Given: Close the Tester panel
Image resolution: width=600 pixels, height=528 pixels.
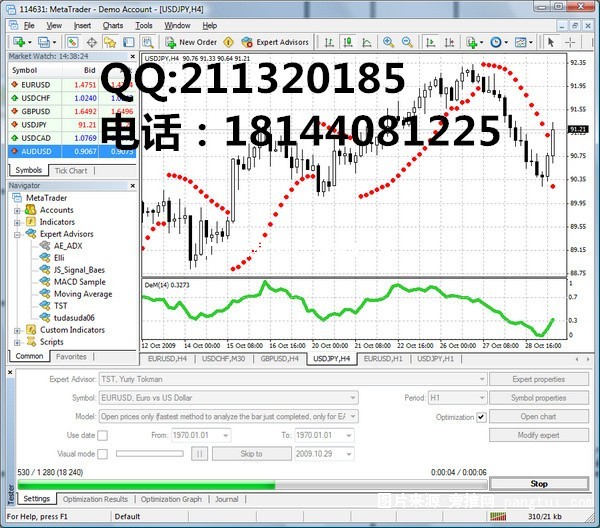Looking at the screenshot, I should pos(10,372).
